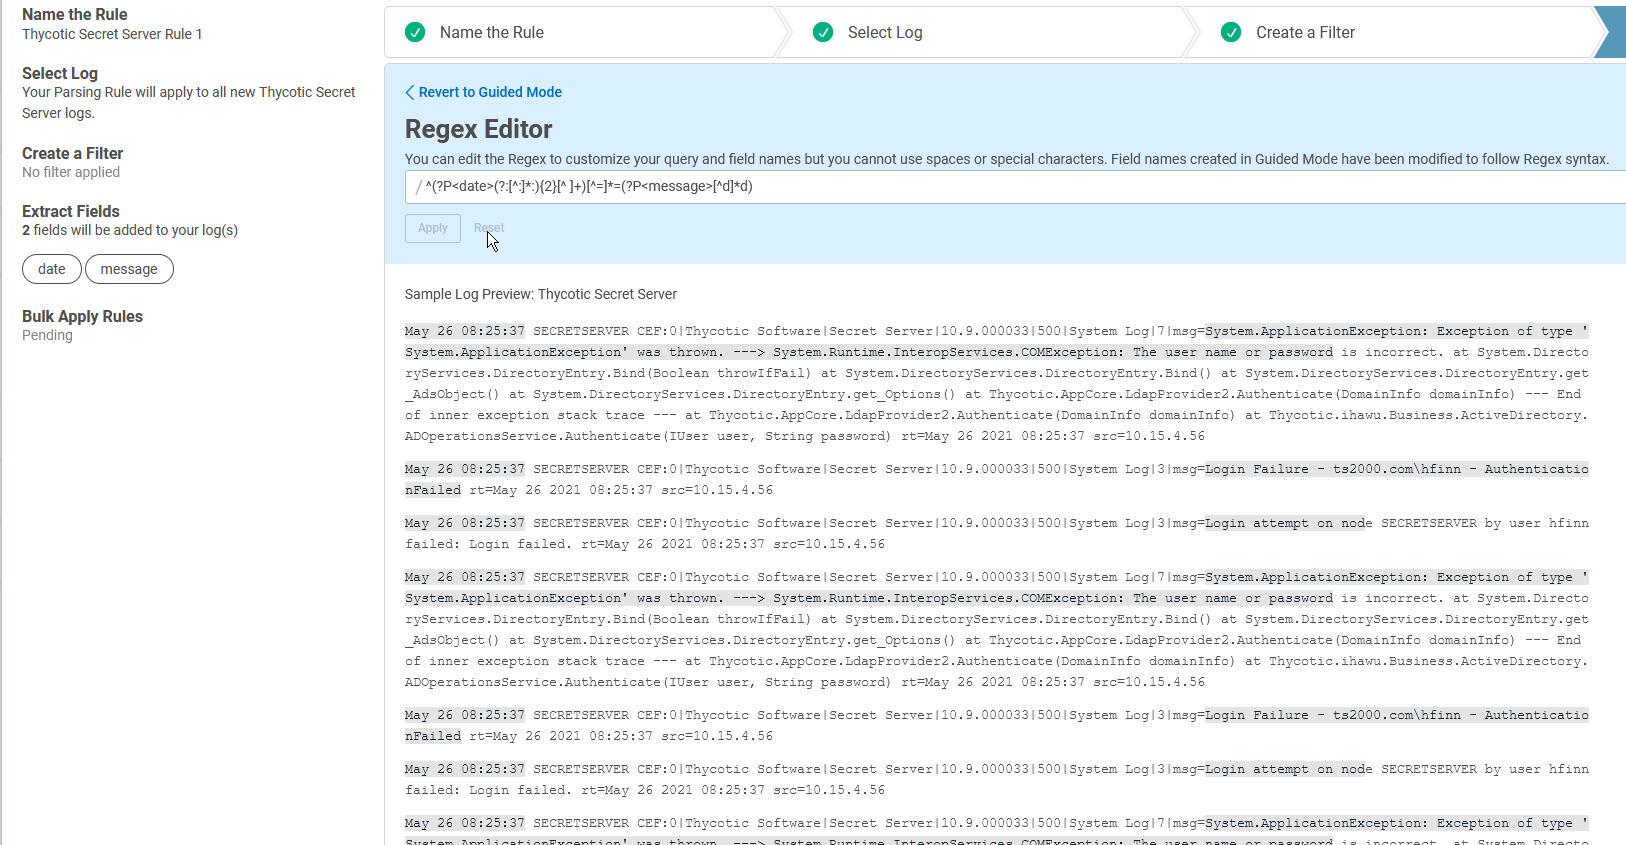Click the green checkmark on Name the Rule step

point(415,33)
